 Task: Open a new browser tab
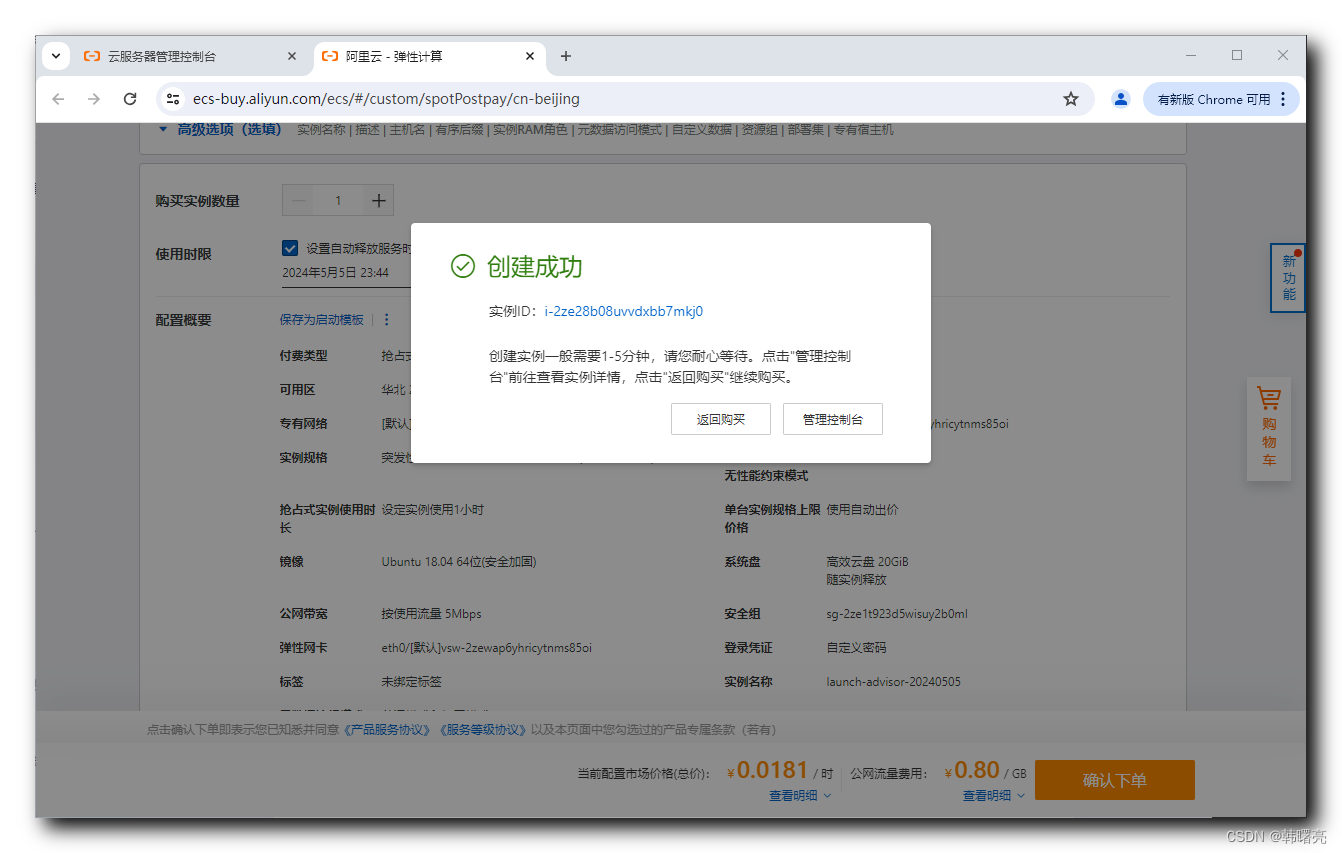tap(566, 56)
